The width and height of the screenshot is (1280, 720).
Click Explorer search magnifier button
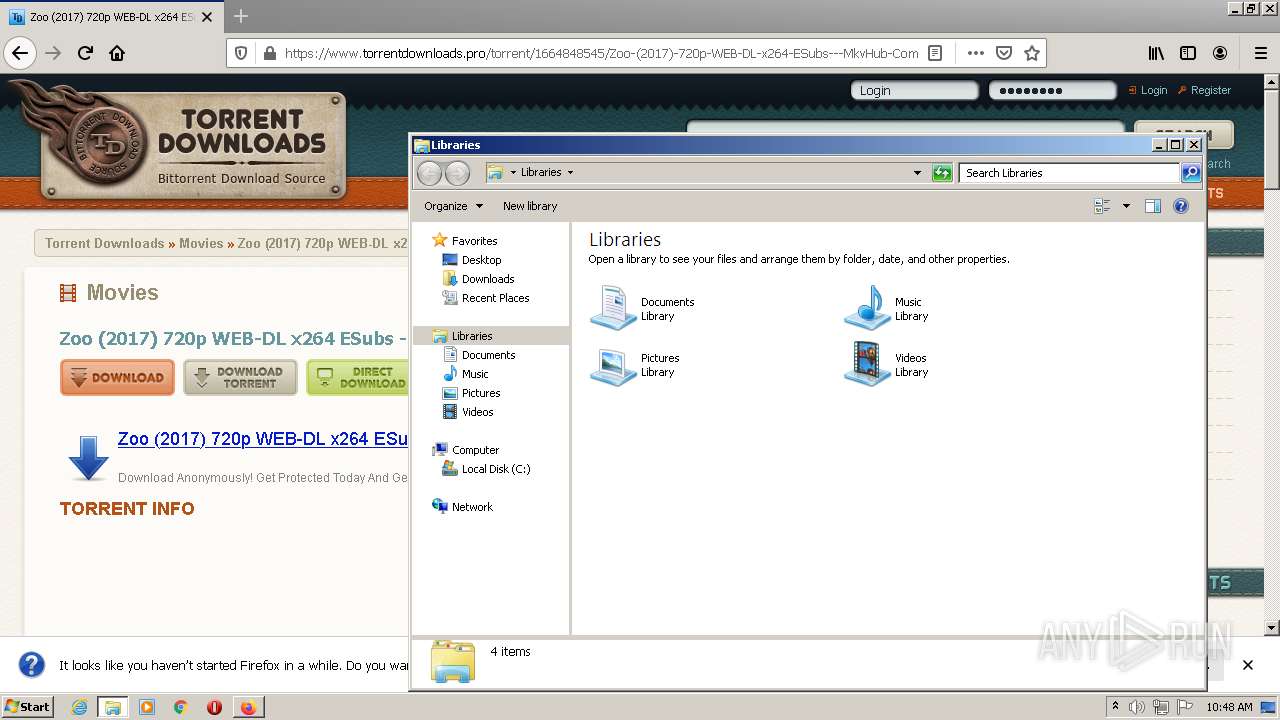(x=1191, y=173)
